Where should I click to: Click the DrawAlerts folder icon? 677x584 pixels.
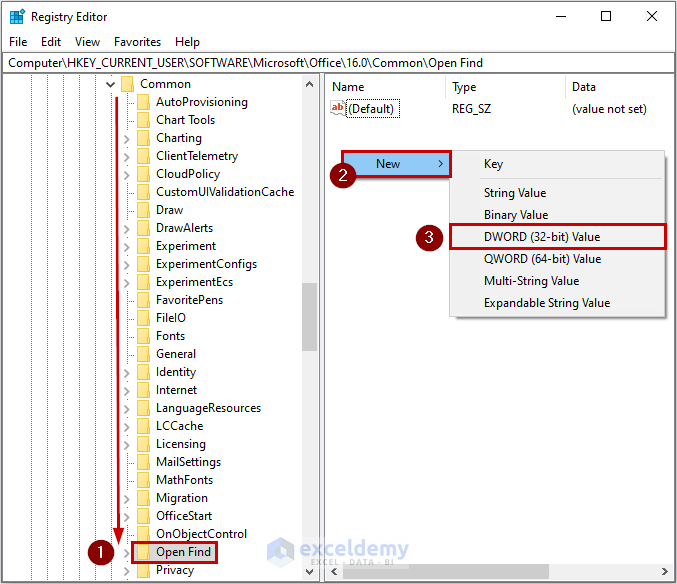[x=143, y=228]
